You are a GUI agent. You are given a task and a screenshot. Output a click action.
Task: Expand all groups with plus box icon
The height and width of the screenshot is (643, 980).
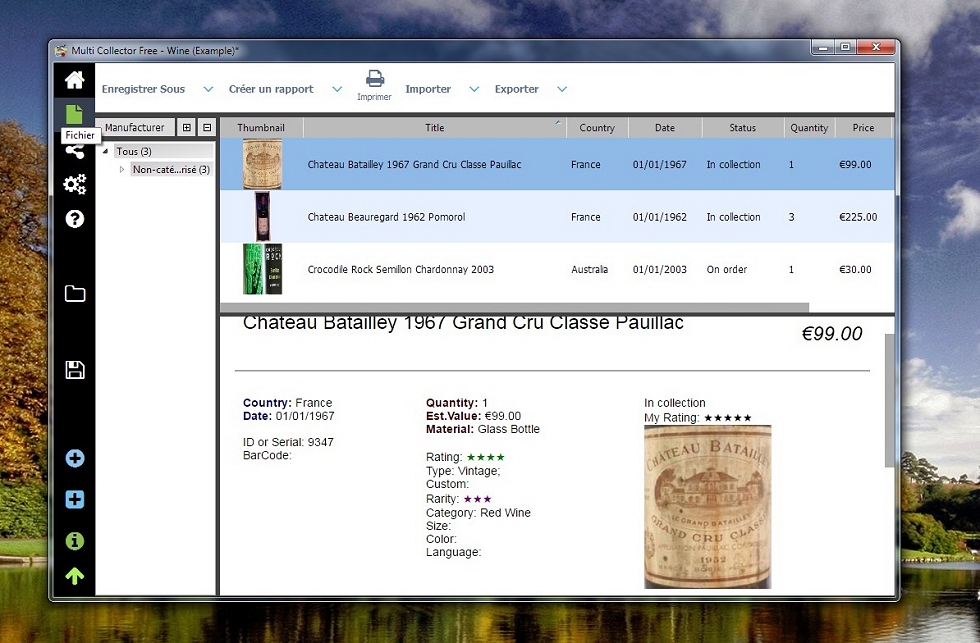tap(186, 127)
